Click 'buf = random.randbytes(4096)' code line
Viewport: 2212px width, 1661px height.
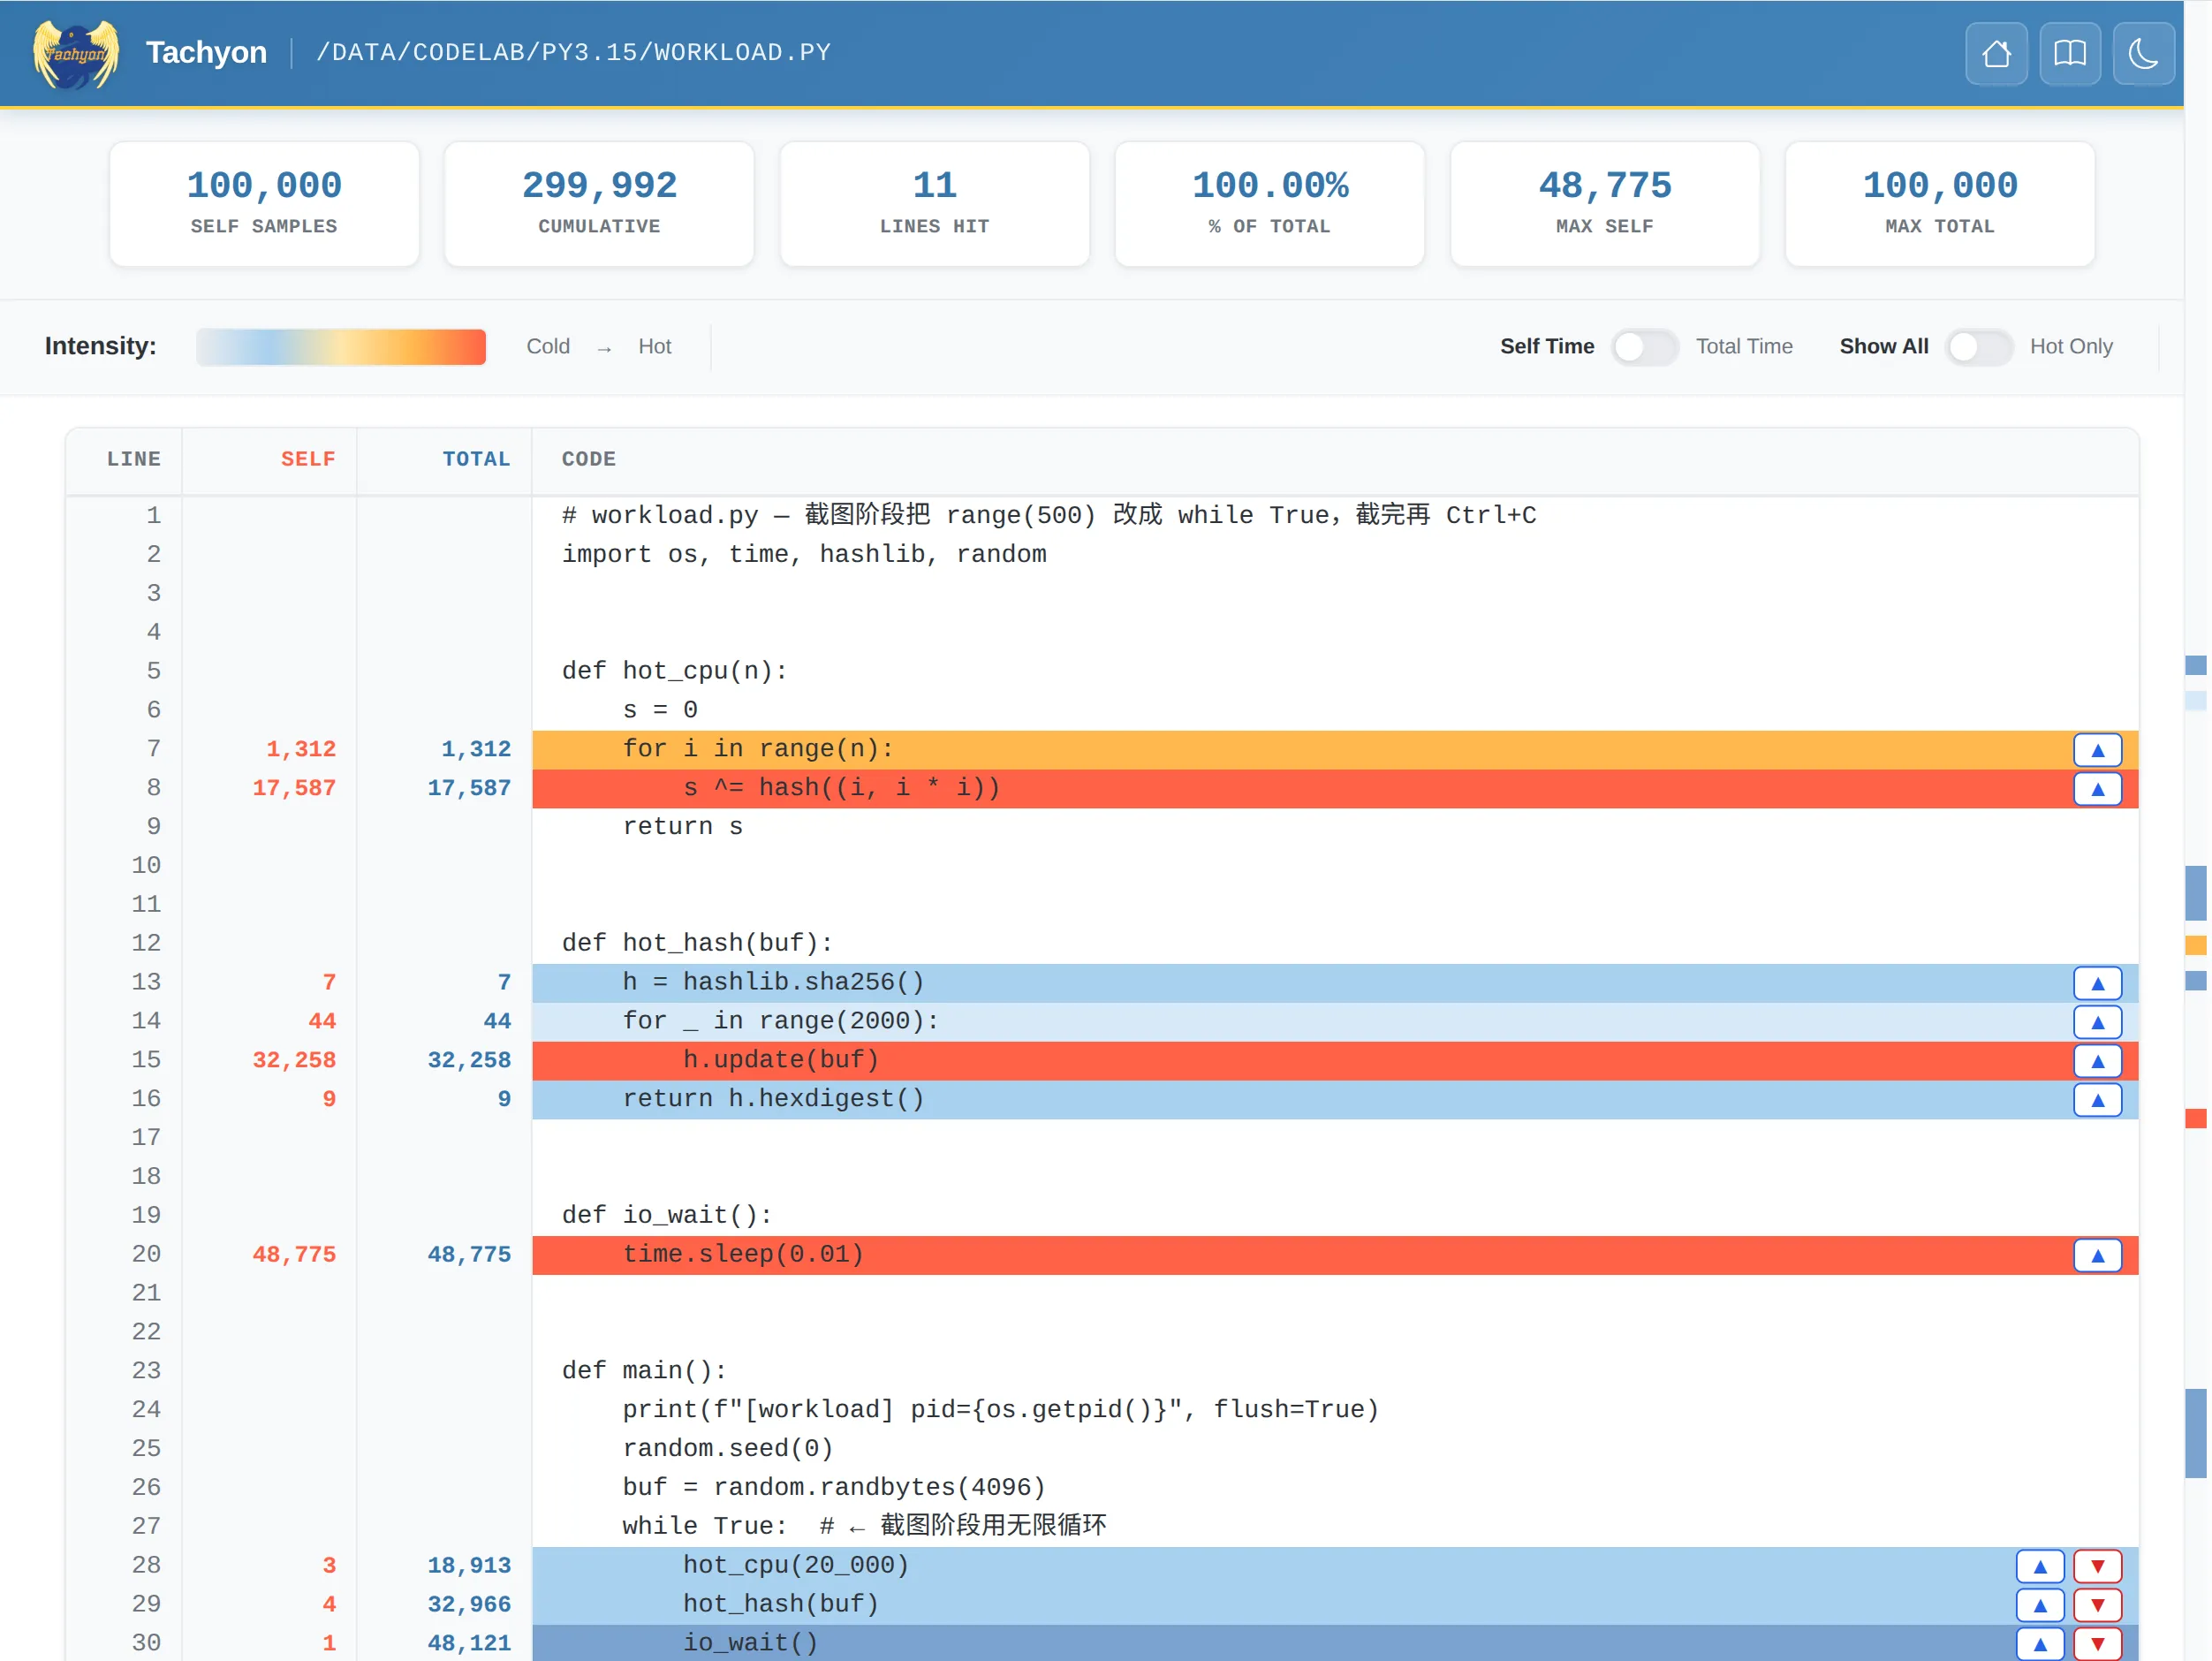click(834, 1488)
